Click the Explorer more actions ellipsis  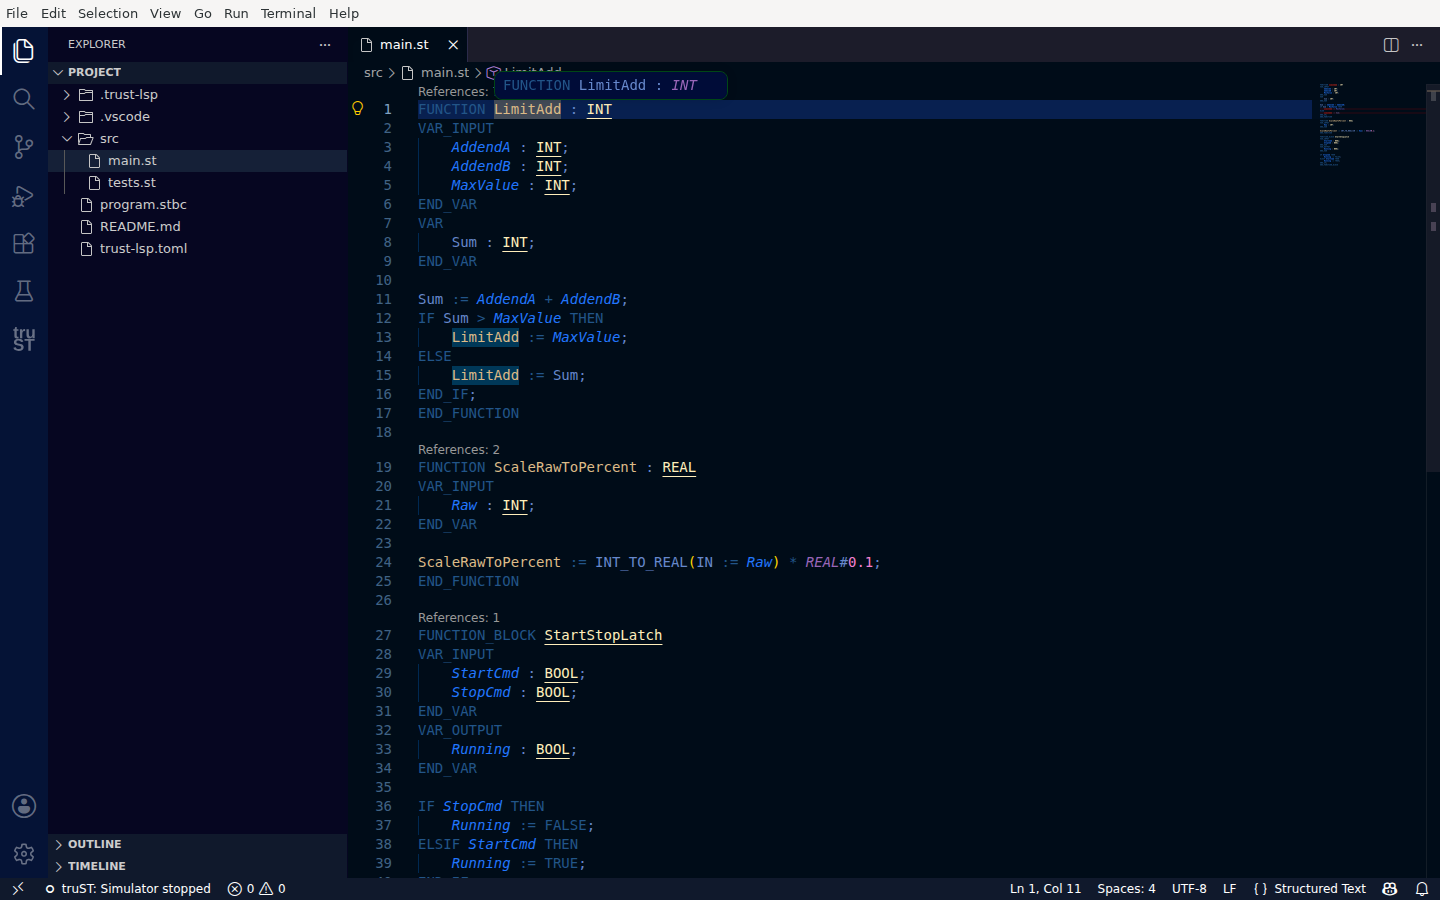tap(325, 44)
